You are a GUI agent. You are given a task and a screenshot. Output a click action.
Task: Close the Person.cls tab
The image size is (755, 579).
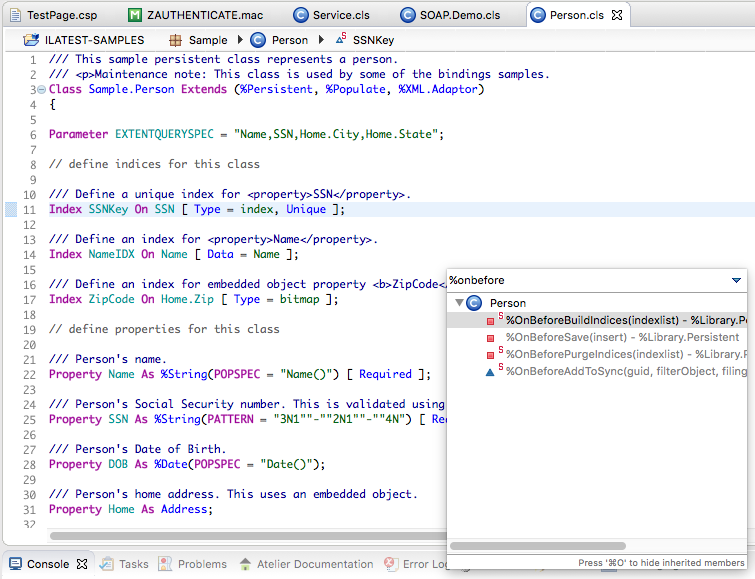pos(617,15)
